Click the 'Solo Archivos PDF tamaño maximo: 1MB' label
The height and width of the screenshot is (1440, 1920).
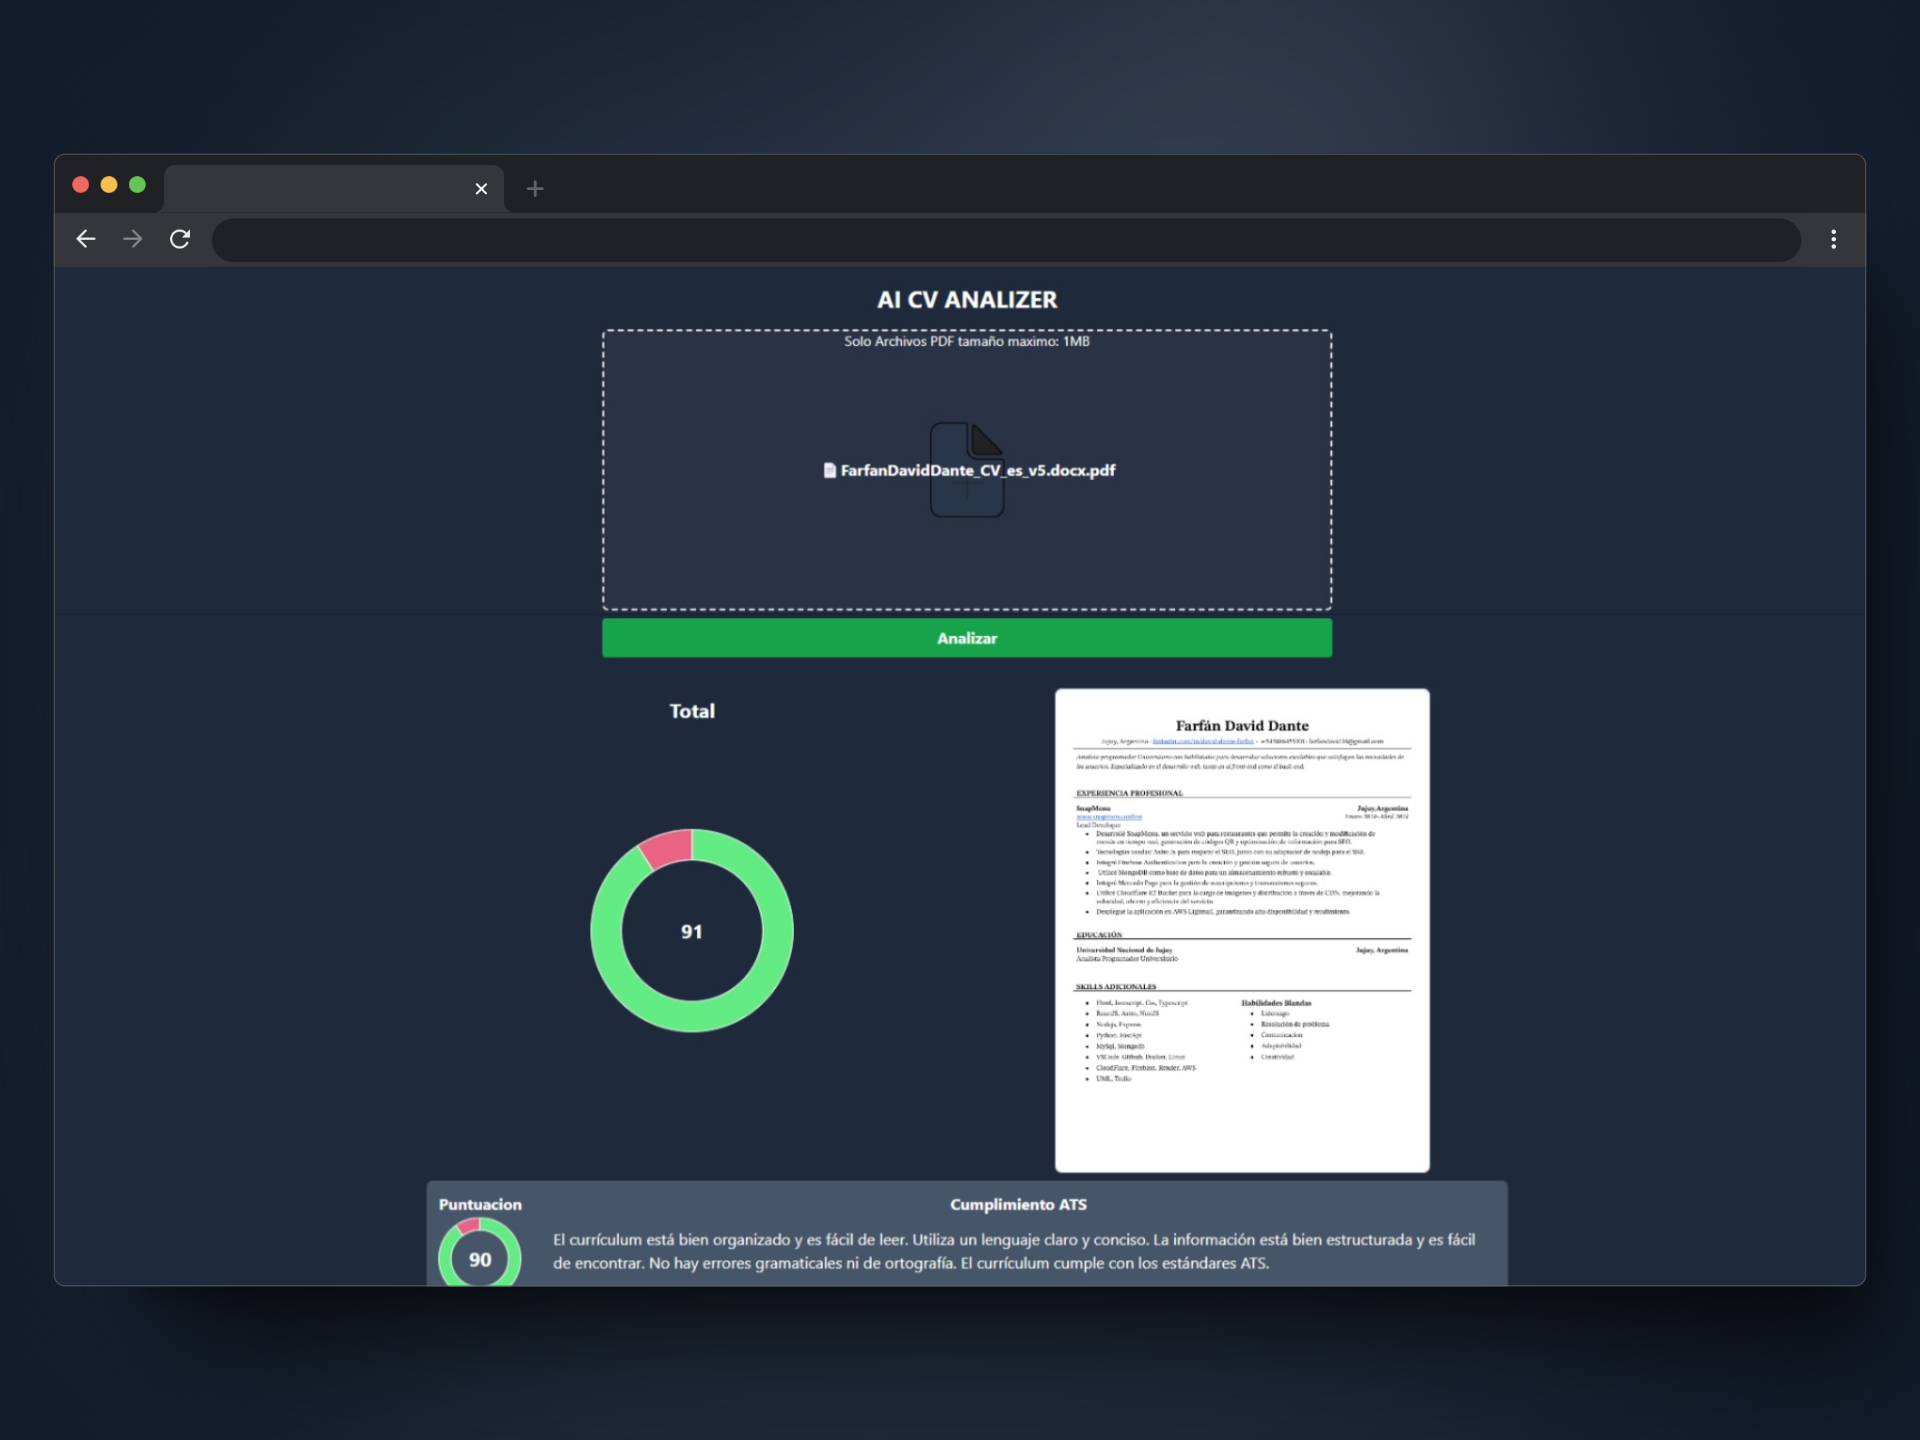click(966, 341)
